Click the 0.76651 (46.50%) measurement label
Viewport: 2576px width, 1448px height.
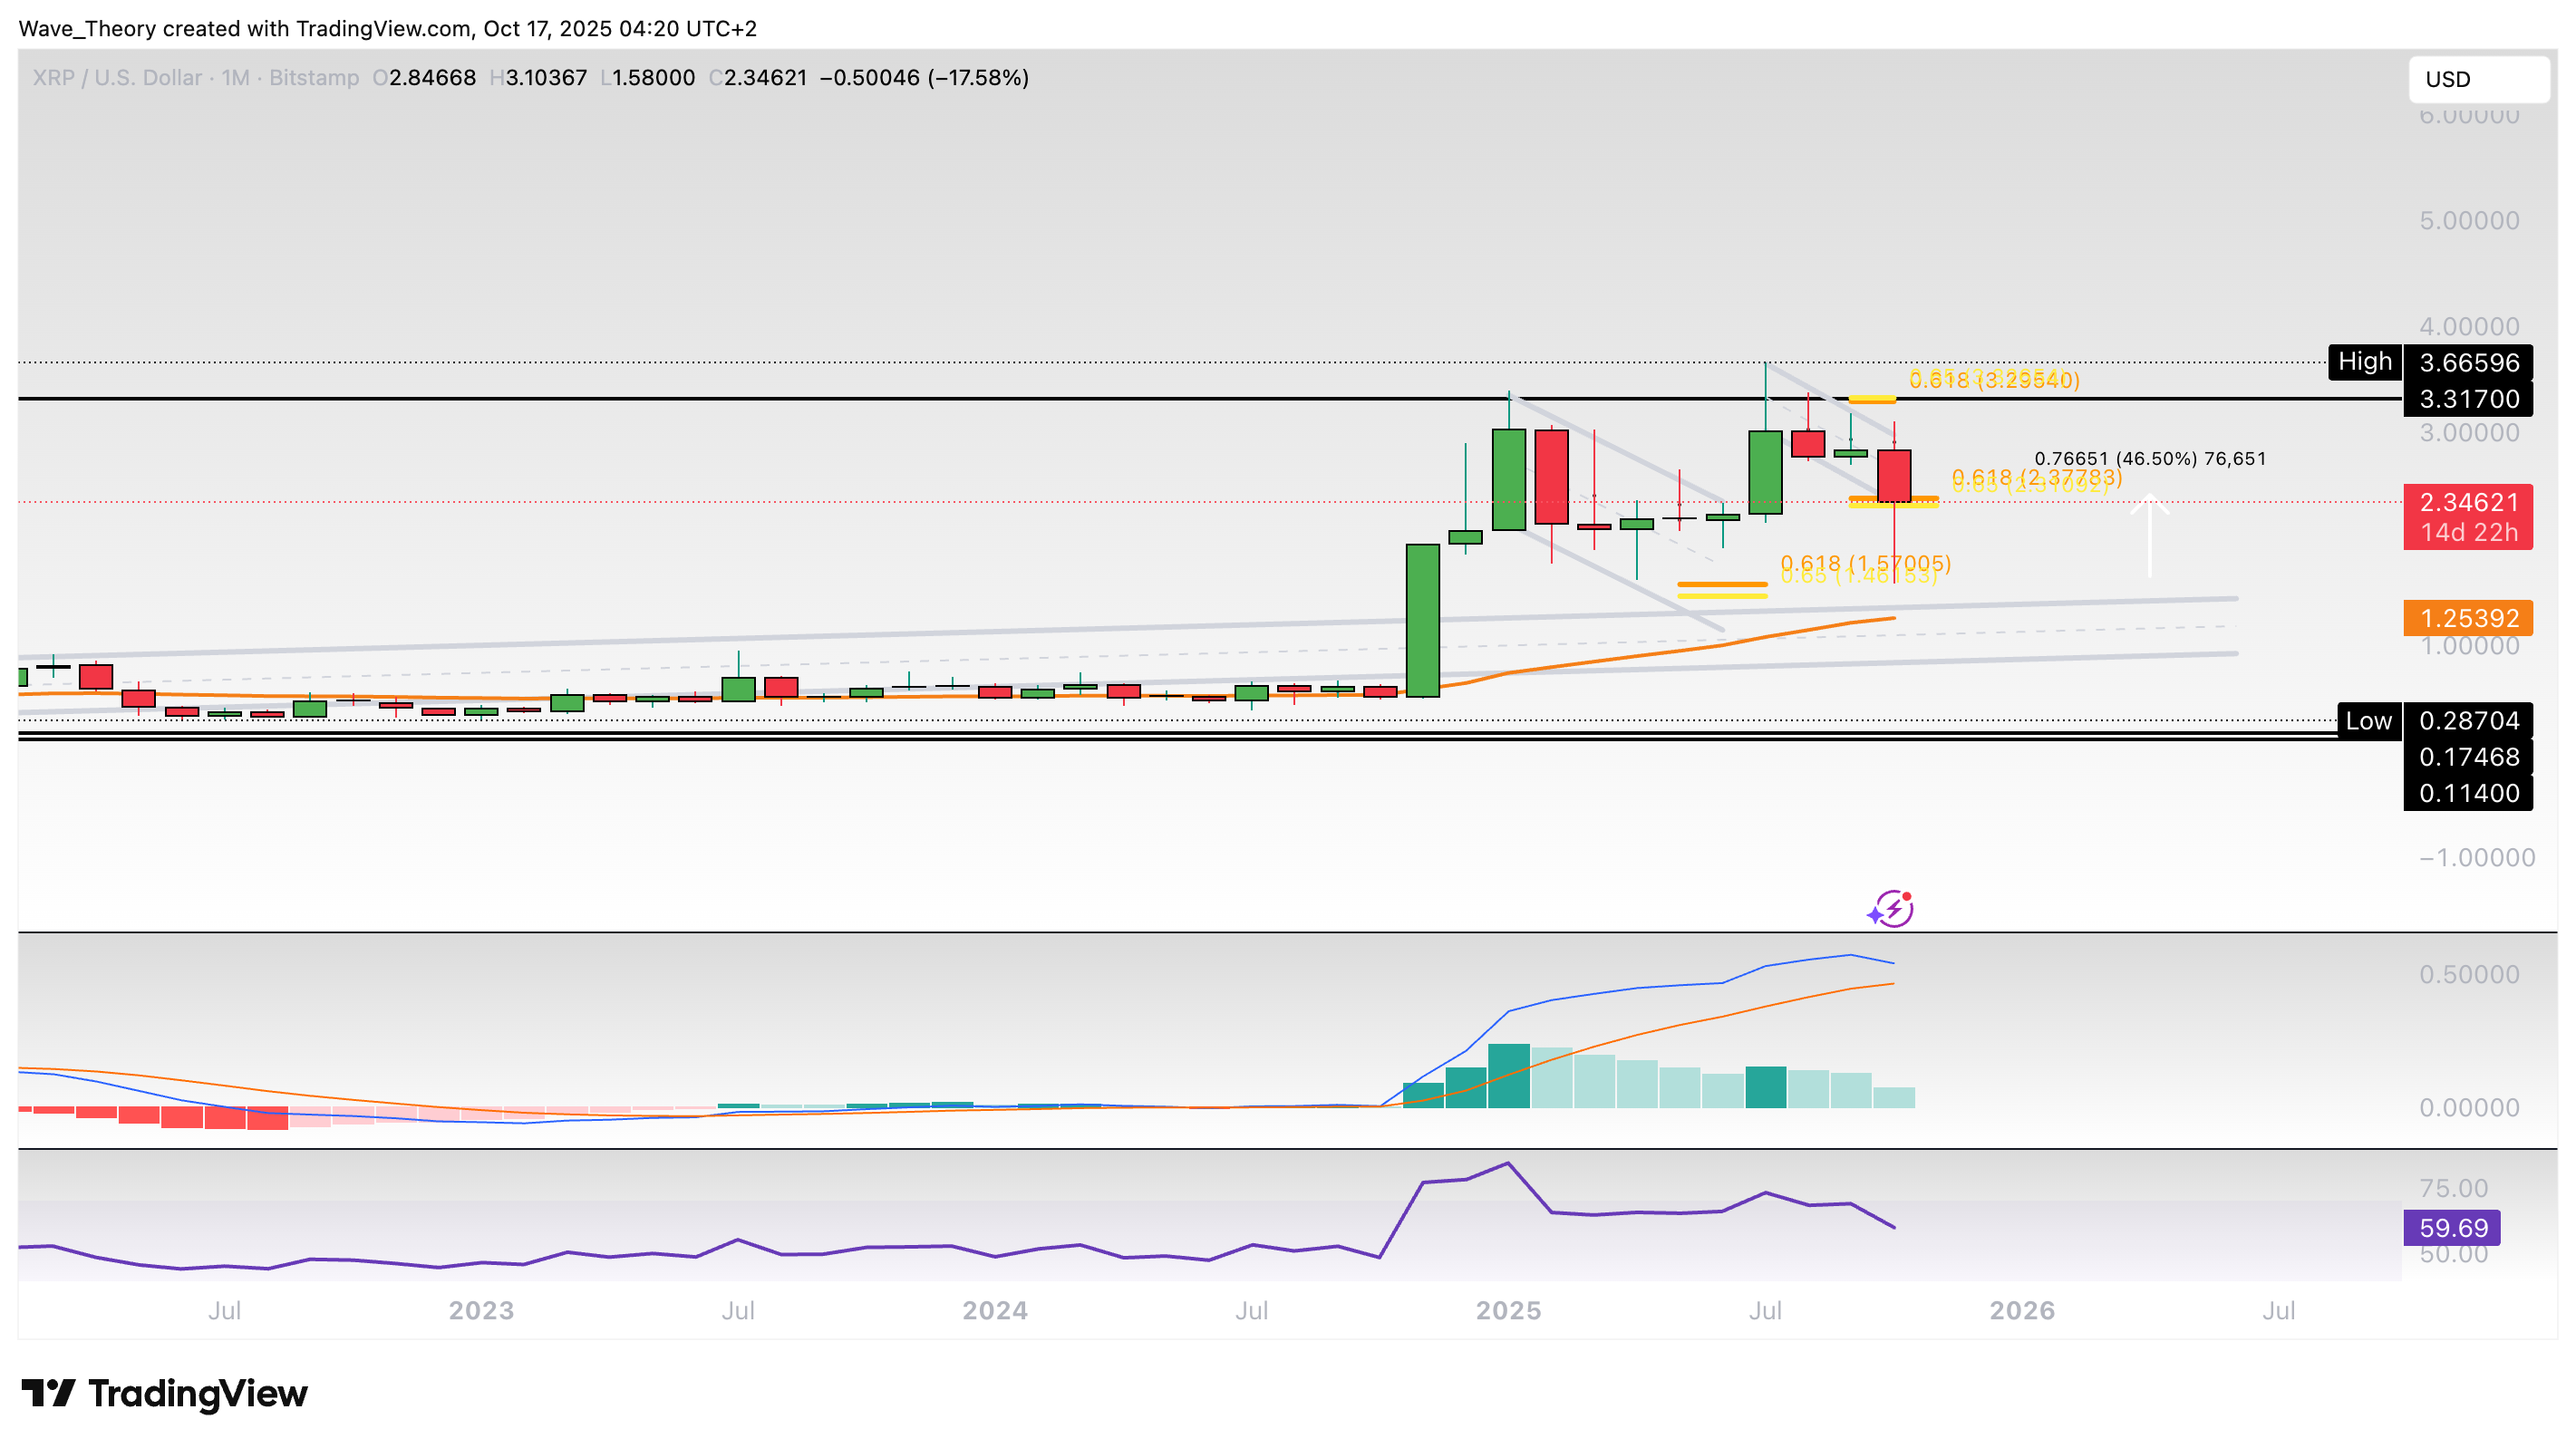2149,458
